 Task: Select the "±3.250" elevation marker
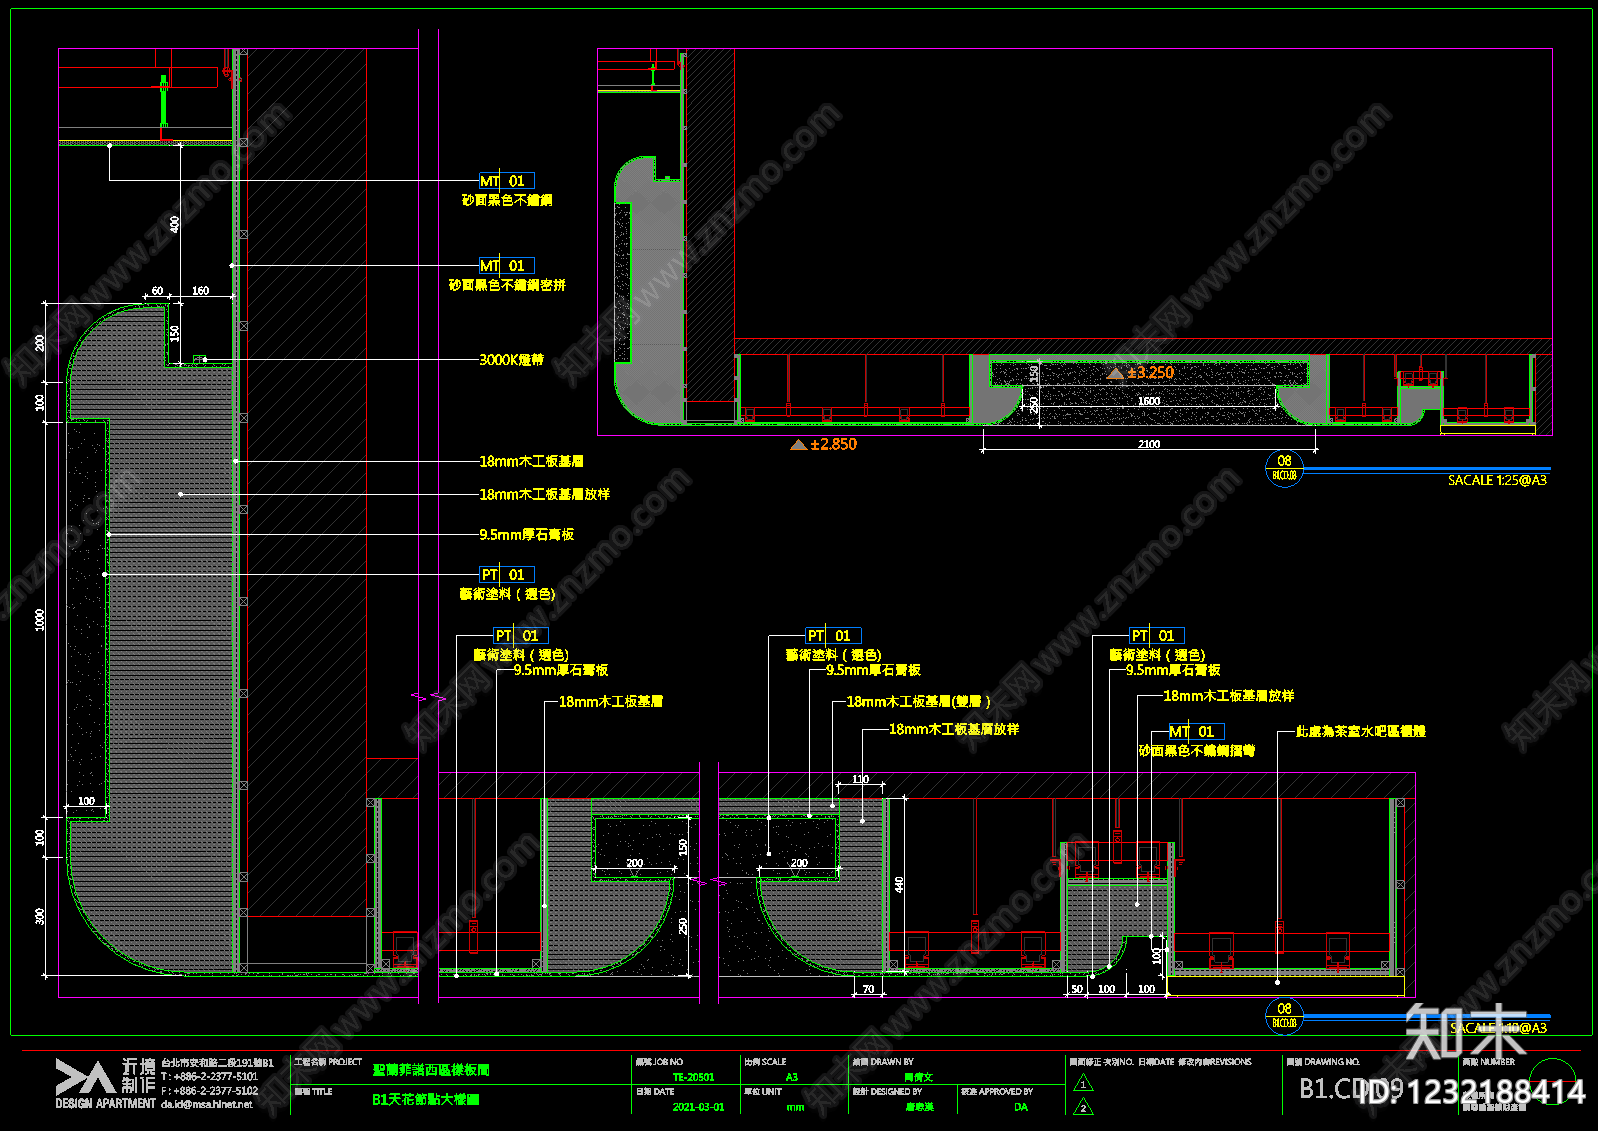tap(1141, 372)
